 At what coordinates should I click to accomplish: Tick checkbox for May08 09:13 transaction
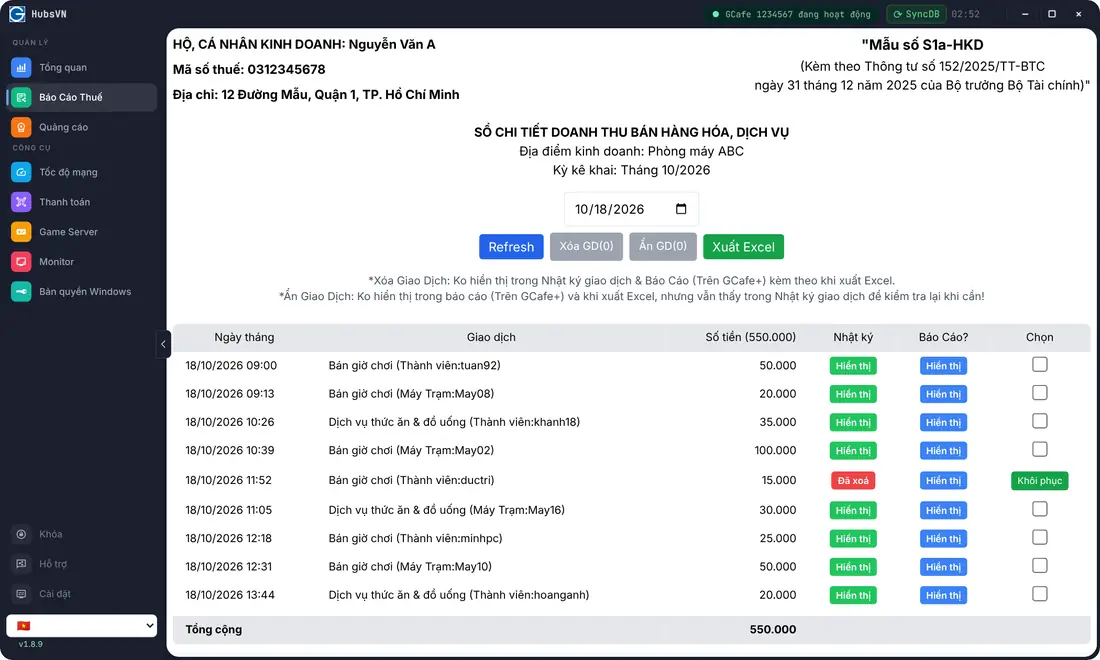click(x=1040, y=393)
